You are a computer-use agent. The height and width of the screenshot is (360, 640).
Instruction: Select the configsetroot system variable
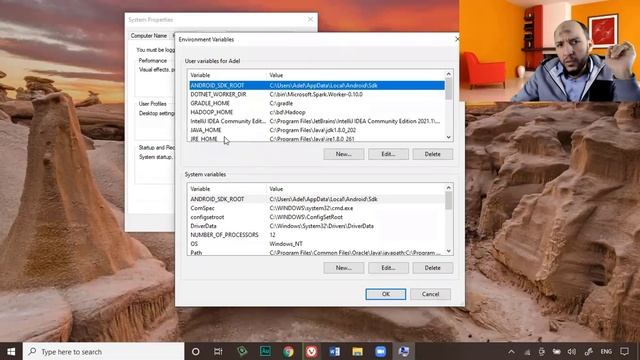317,217
